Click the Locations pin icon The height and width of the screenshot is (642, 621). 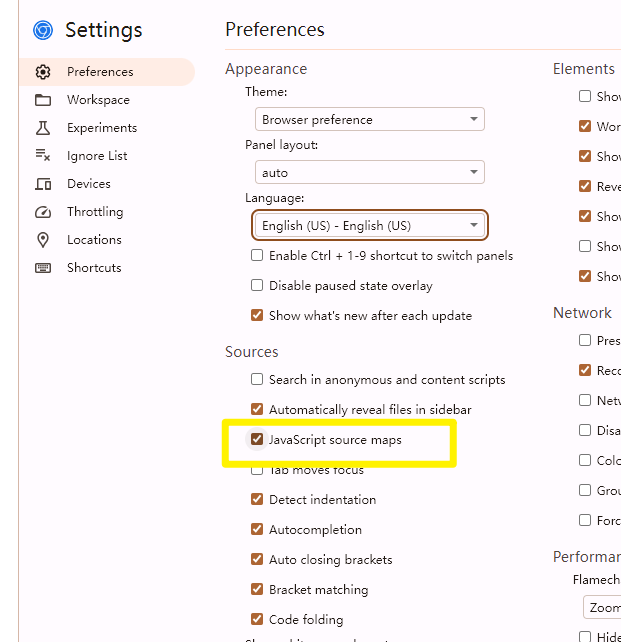(43, 240)
